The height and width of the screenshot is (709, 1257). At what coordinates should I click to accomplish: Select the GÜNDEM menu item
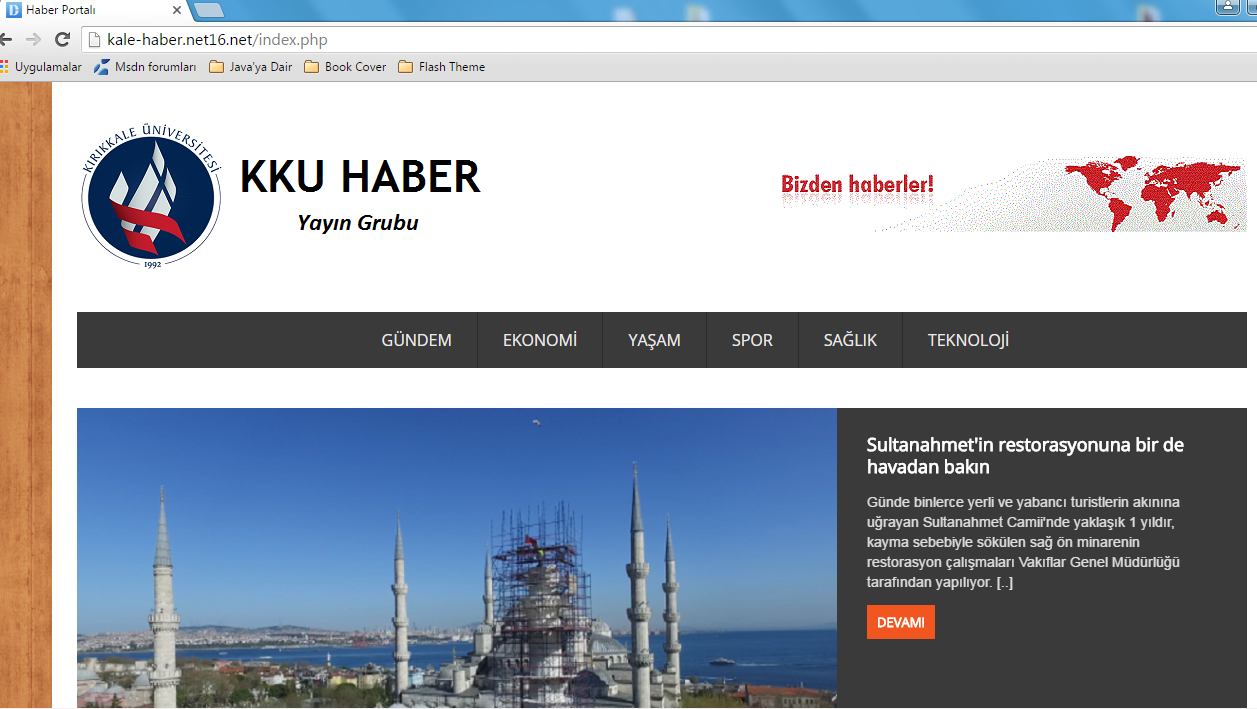pyautogui.click(x=416, y=340)
